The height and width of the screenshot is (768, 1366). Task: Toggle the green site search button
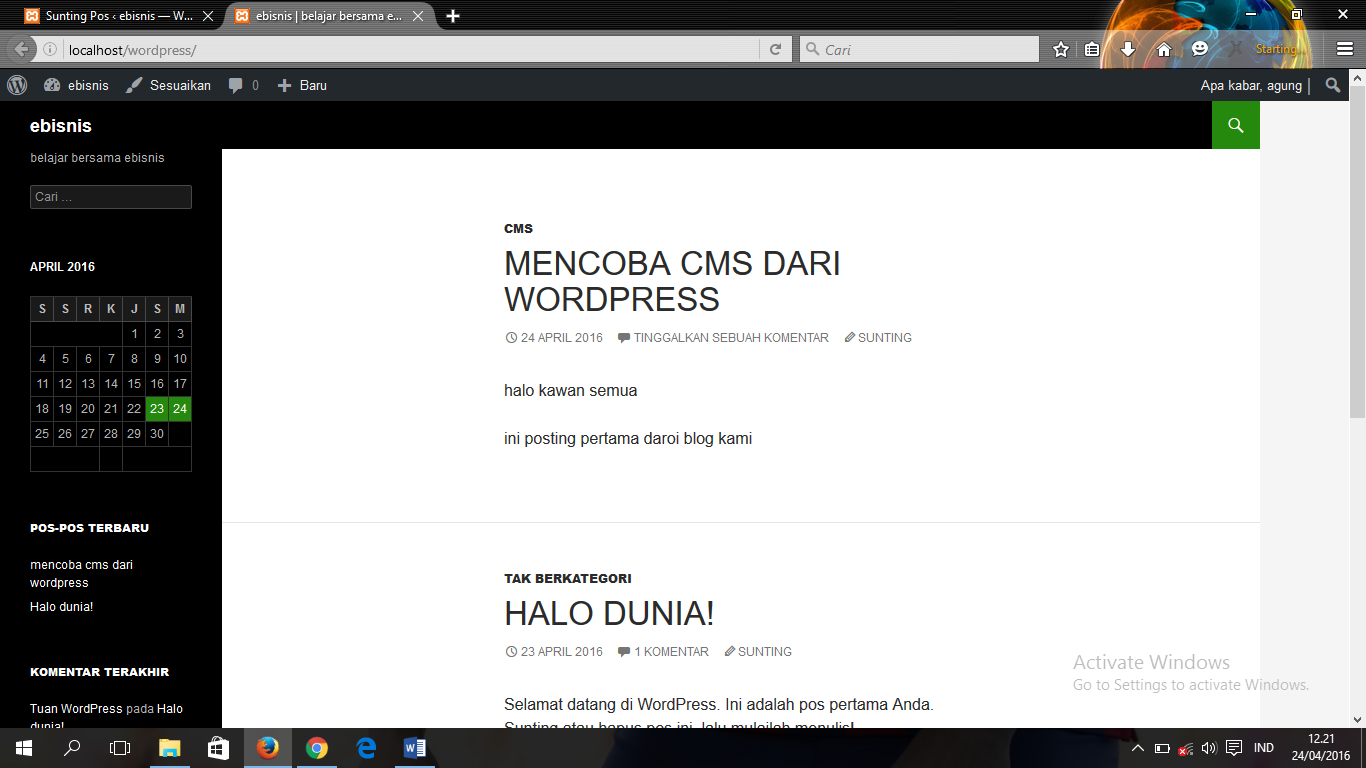1236,125
